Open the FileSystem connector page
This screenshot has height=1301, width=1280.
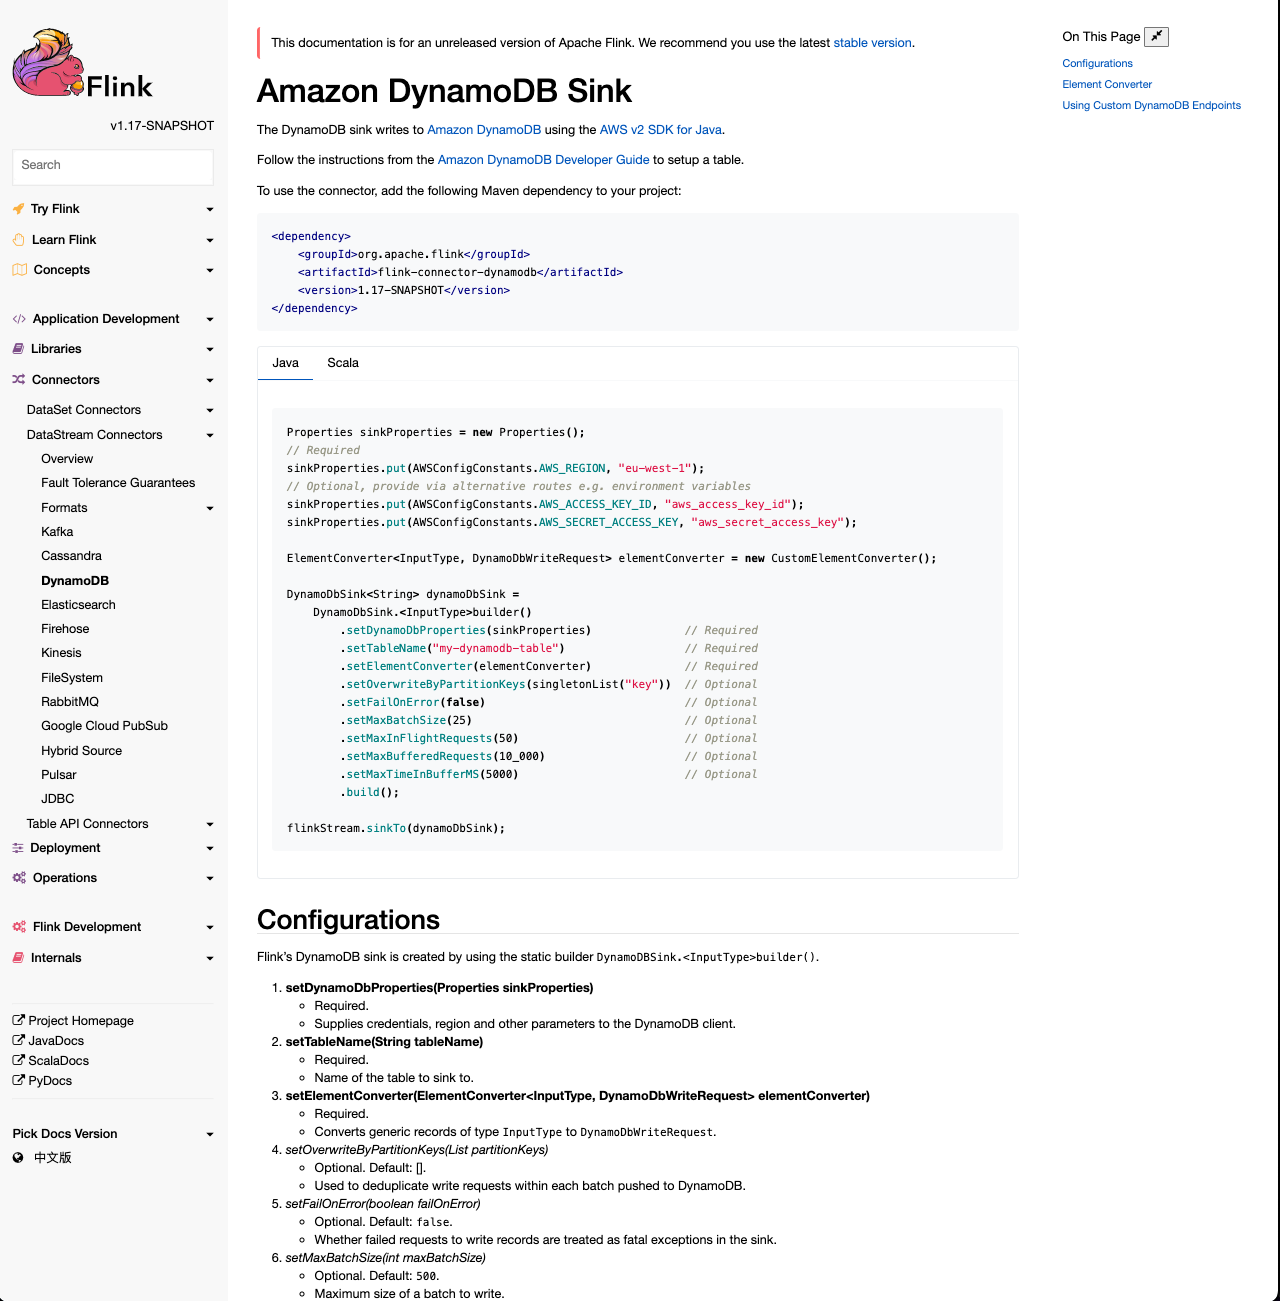[72, 678]
